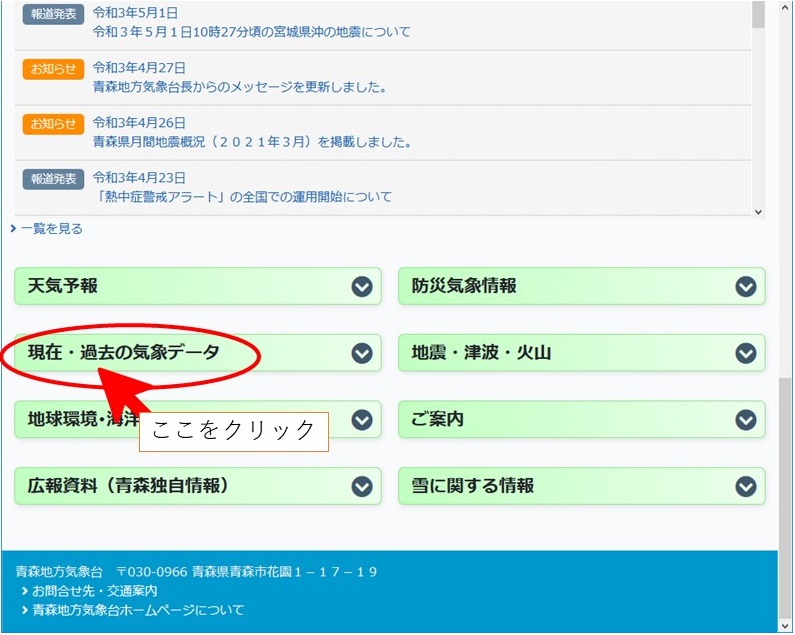The image size is (795, 635).
Task: Click the 防災気象情報 down-arrow icon
Action: pos(745,287)
